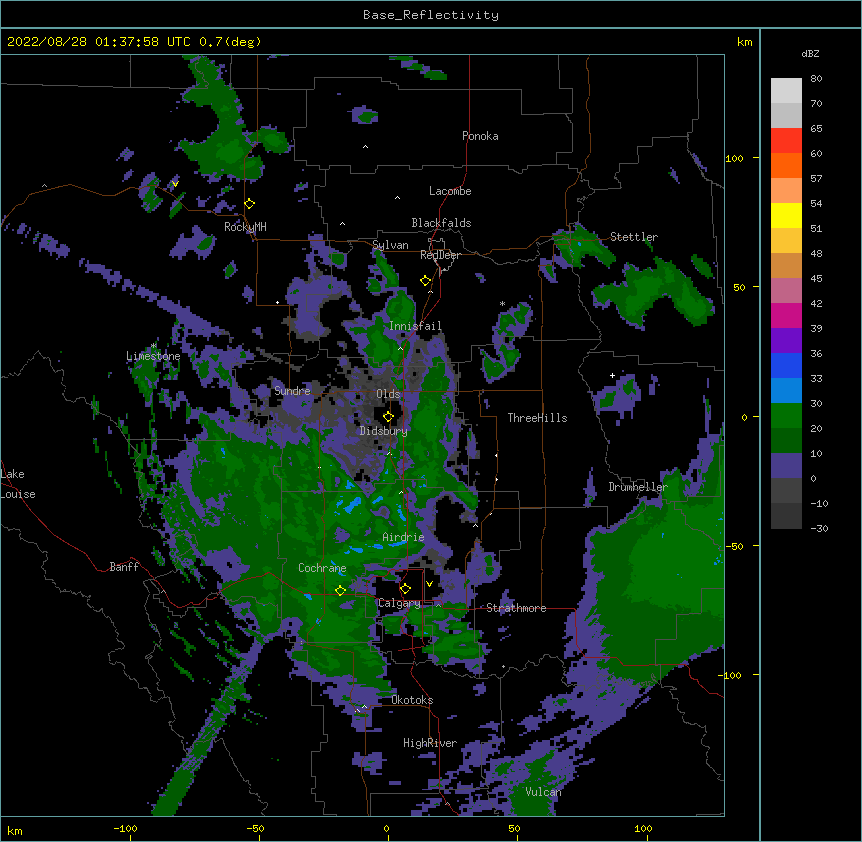The image size is (862, 842).
Task: Click the Lake Louise label
Action: [18, 484]
